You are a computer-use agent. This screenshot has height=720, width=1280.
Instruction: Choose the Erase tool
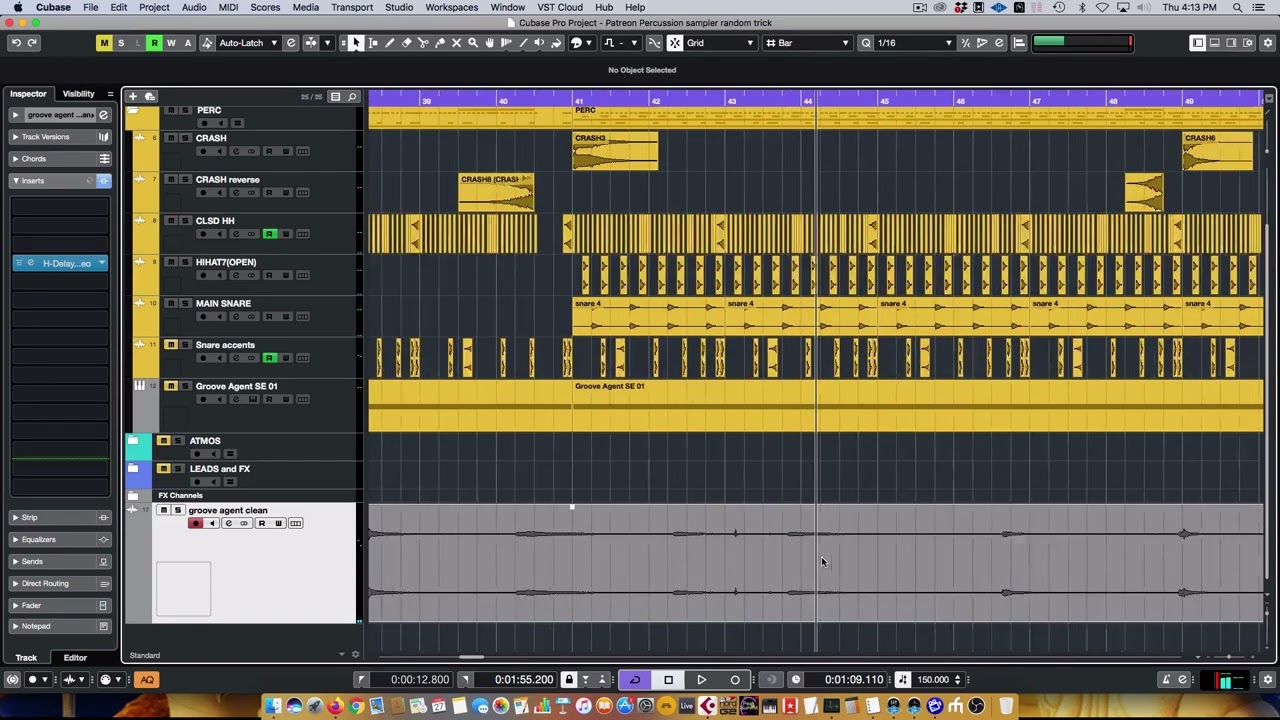tap(406, 43)
